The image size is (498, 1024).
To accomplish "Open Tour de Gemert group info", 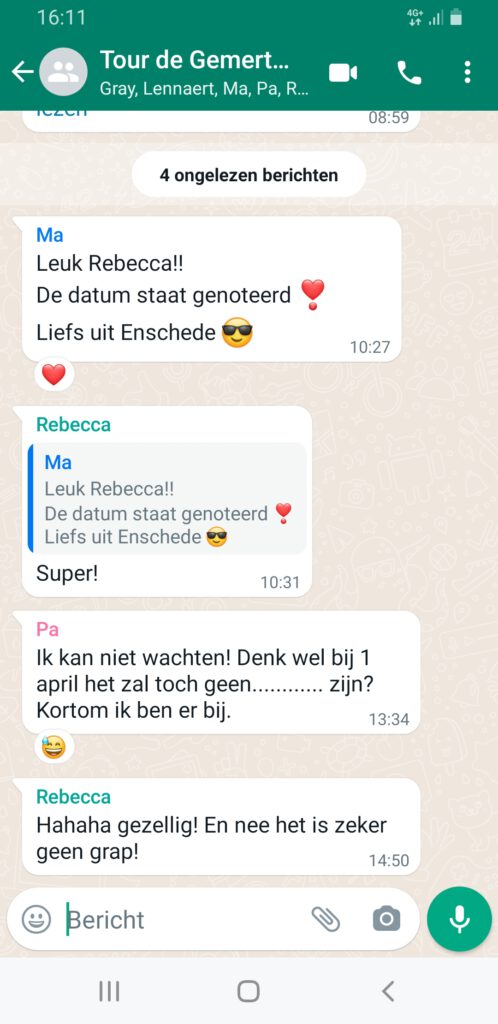I will pos(204,72).
